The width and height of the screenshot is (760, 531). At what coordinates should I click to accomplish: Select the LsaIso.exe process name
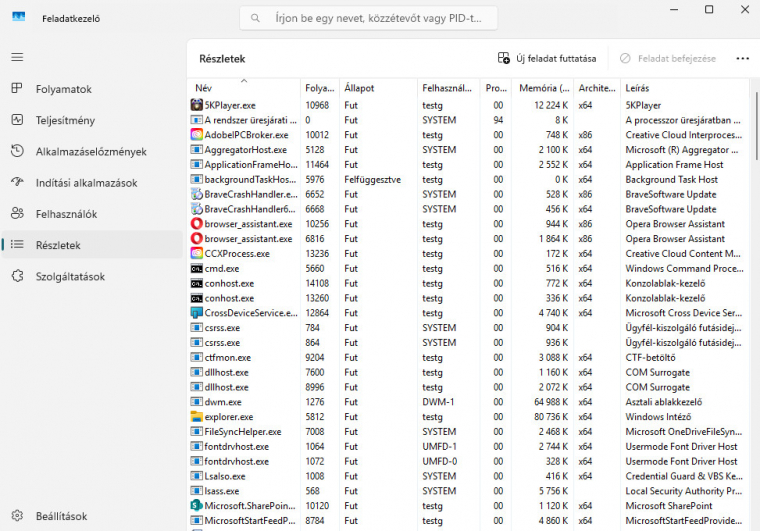pyautogui.click(x=225, y=476)
